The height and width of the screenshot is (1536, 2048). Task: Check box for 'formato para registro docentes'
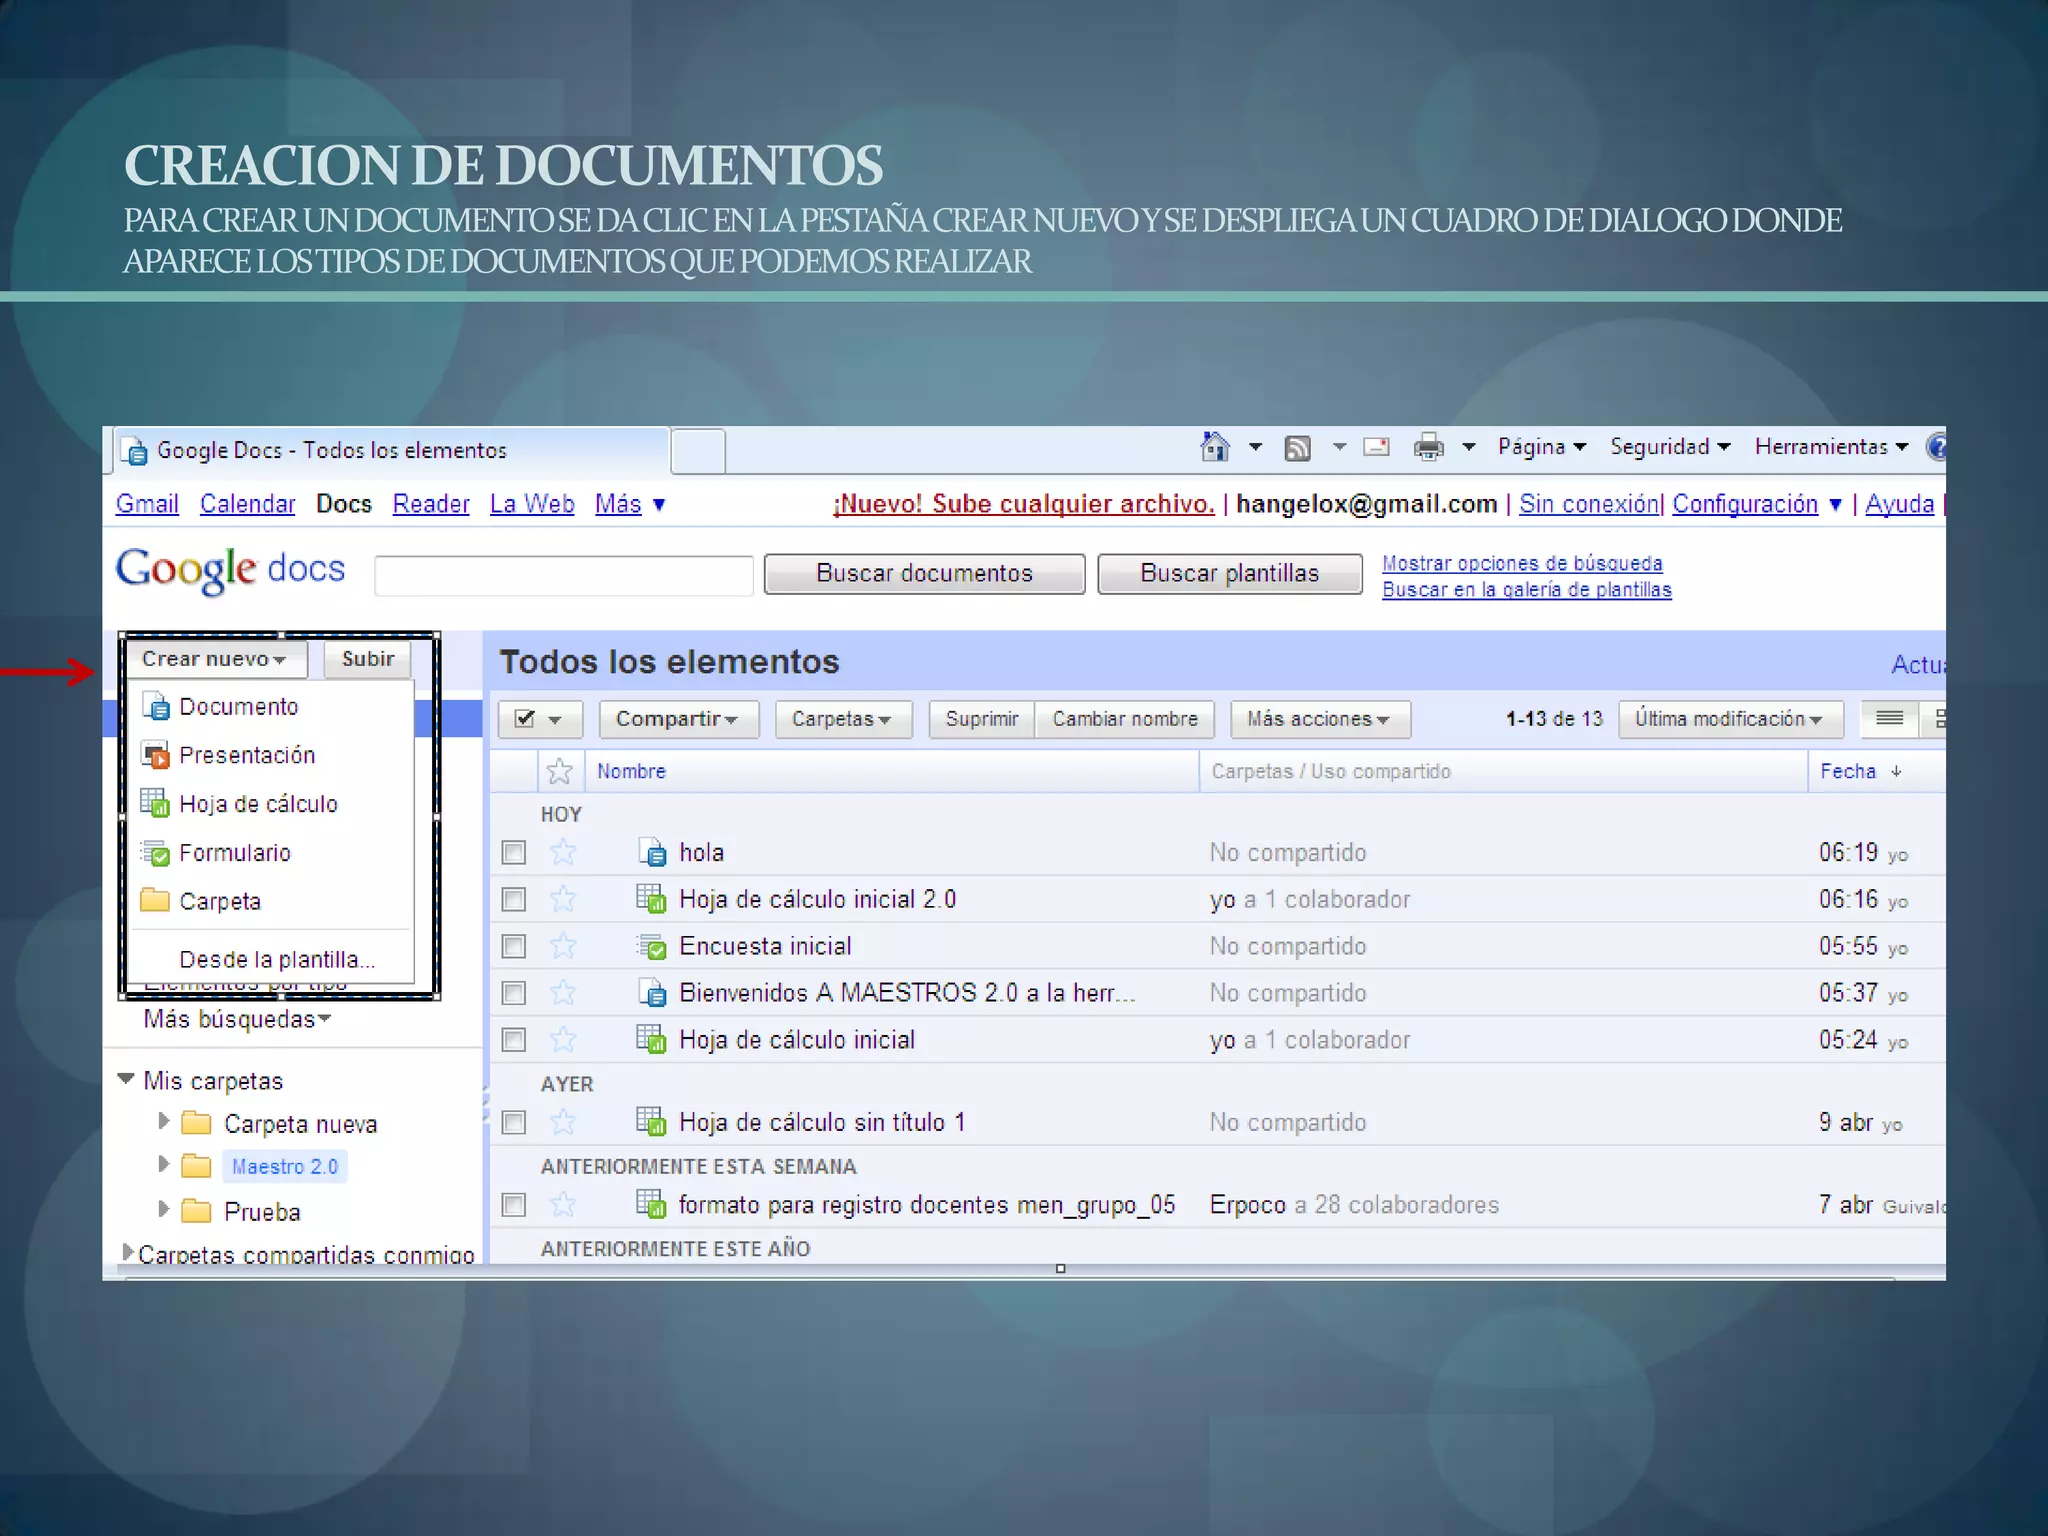pyautogui.click(x=514, y=1204)
